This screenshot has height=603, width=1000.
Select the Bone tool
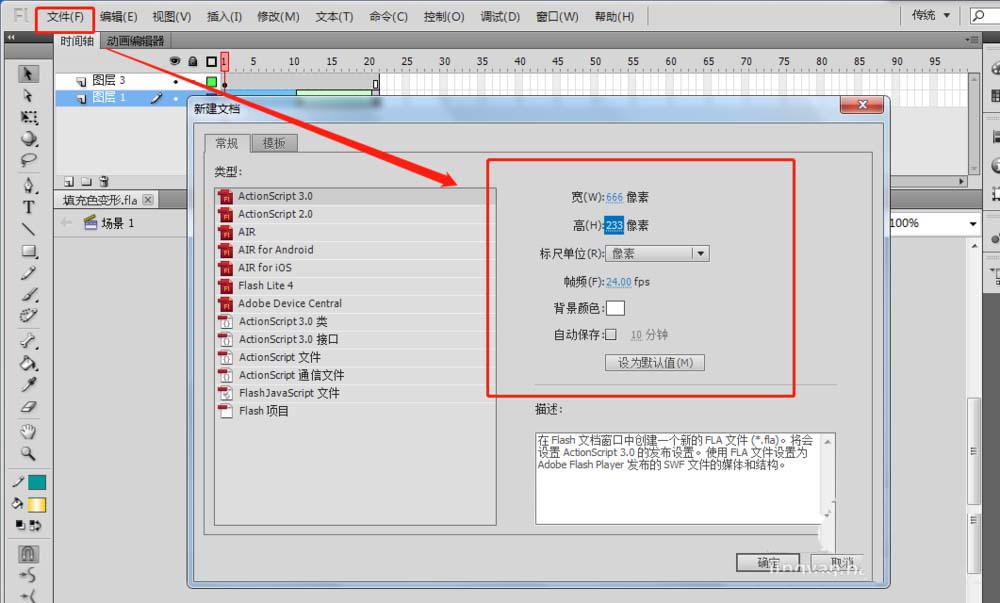coord(29,341)
